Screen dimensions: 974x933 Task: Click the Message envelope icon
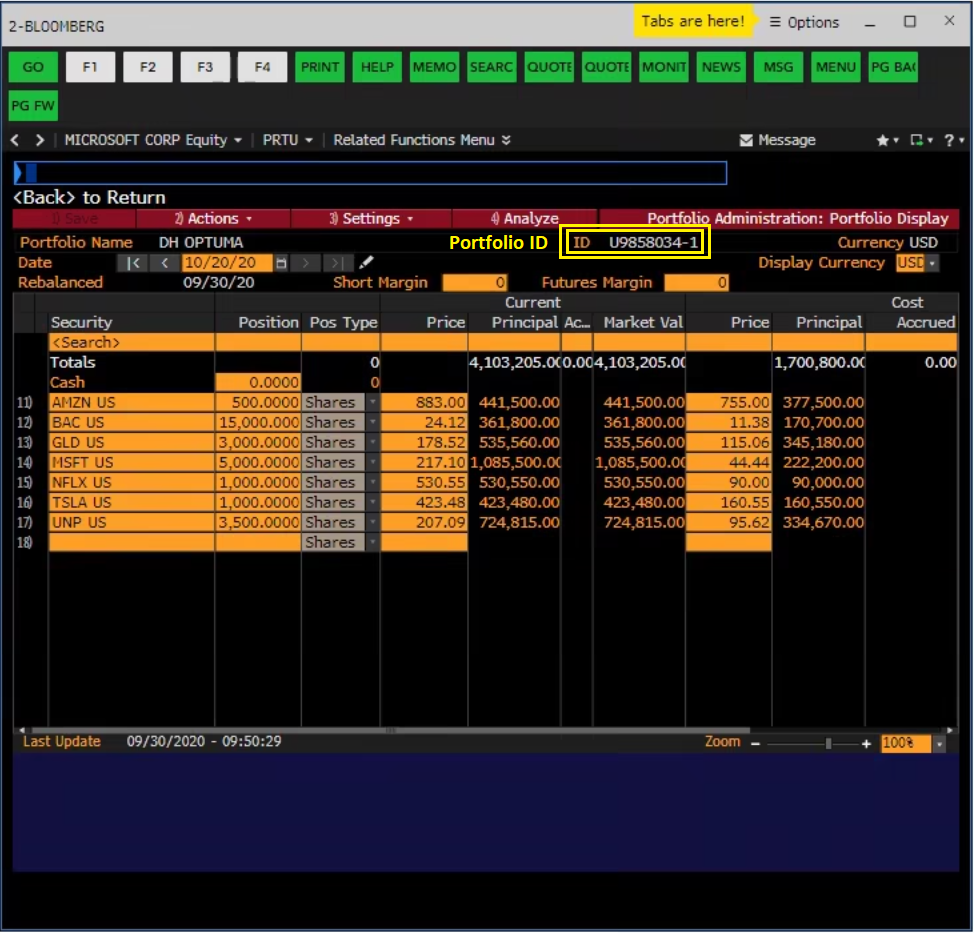pos(746,140)
